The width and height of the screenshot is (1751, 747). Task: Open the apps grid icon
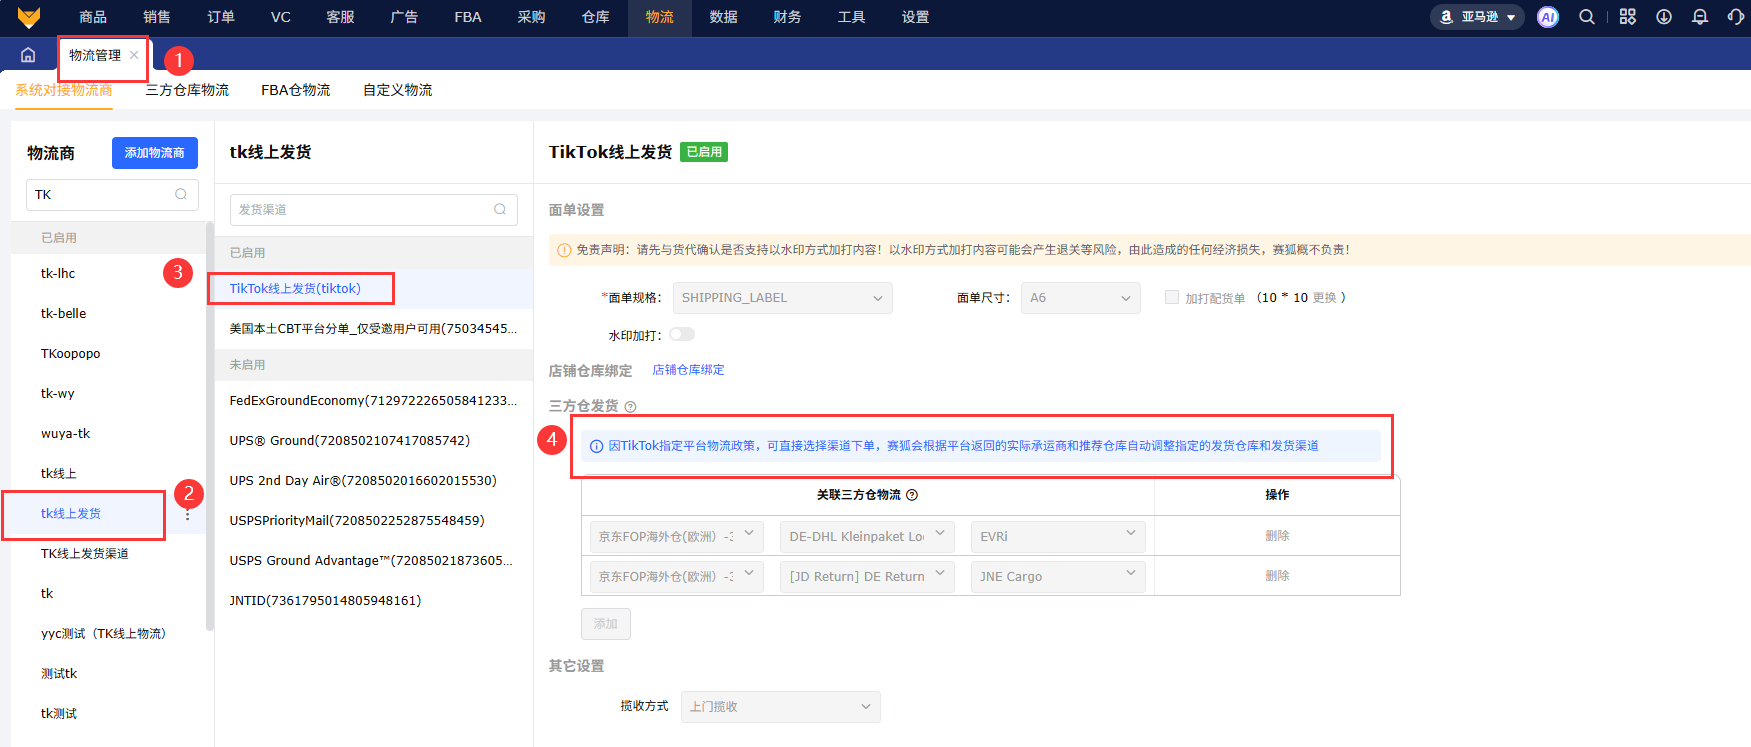(x=1628, y=17)
